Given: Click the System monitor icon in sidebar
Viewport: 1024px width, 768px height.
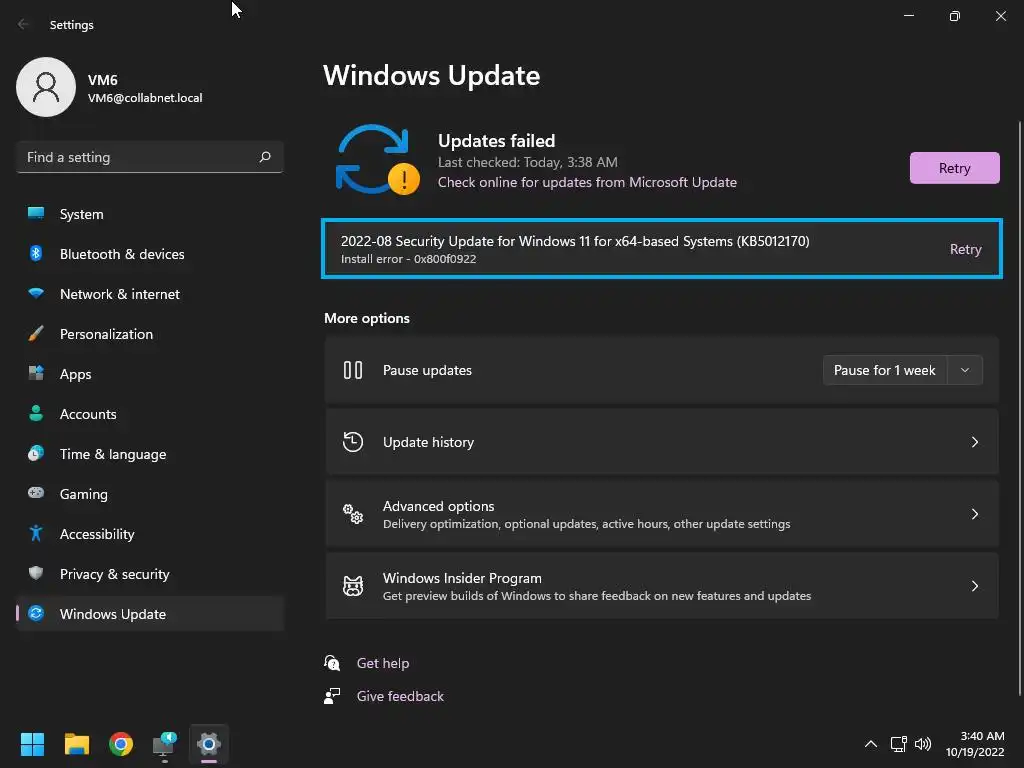Looking at the screenshot, I should pyautogui.click(x=36, y=214).
